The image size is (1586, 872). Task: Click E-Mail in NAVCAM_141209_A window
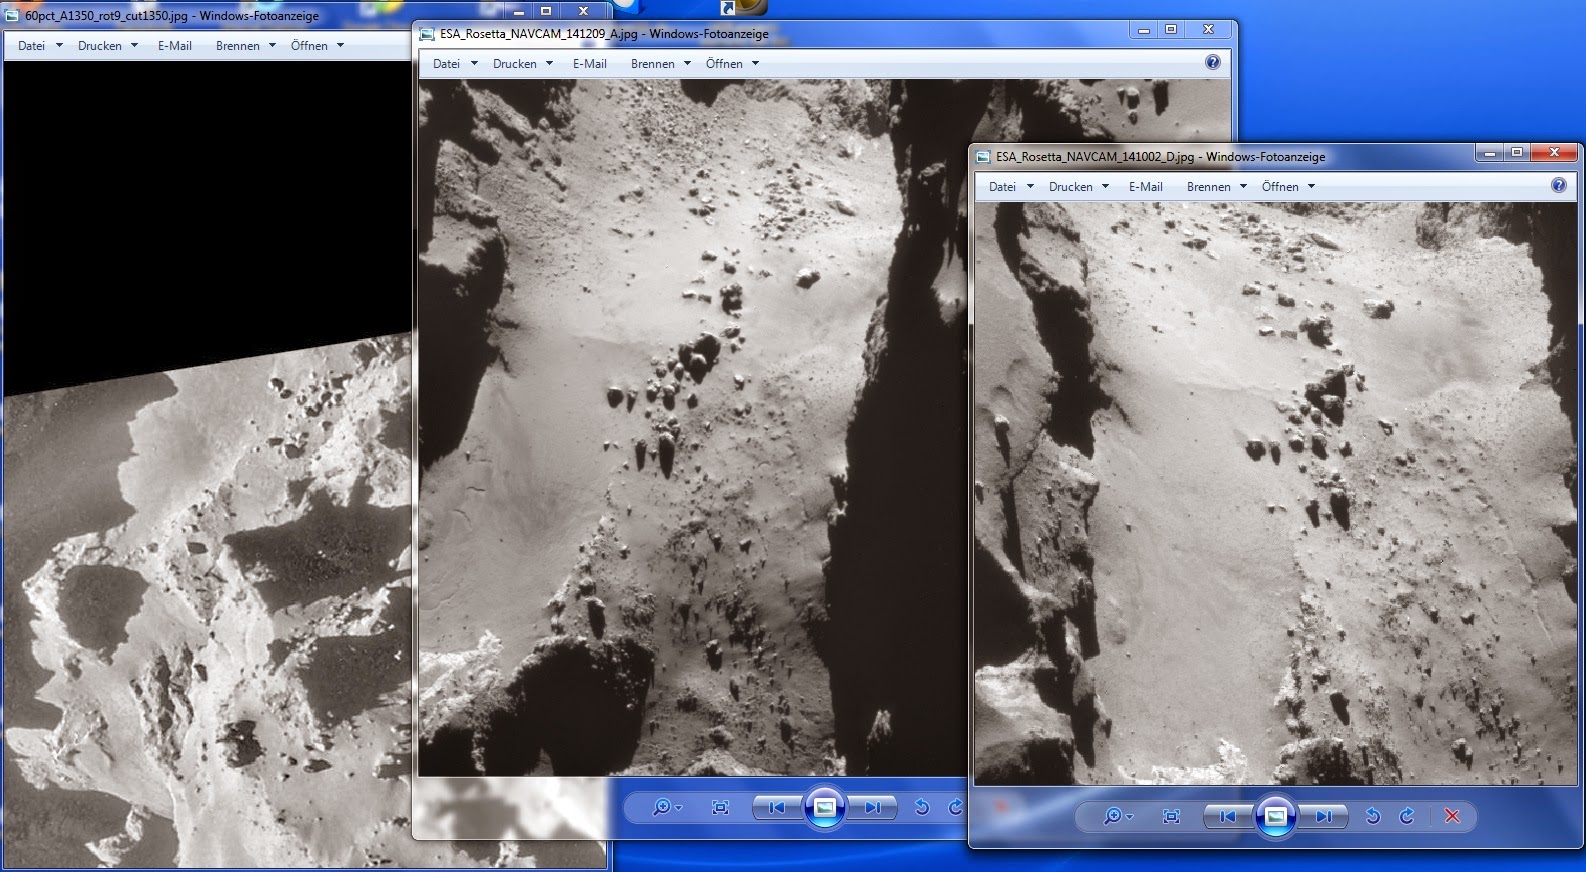[x=589, y=63]
